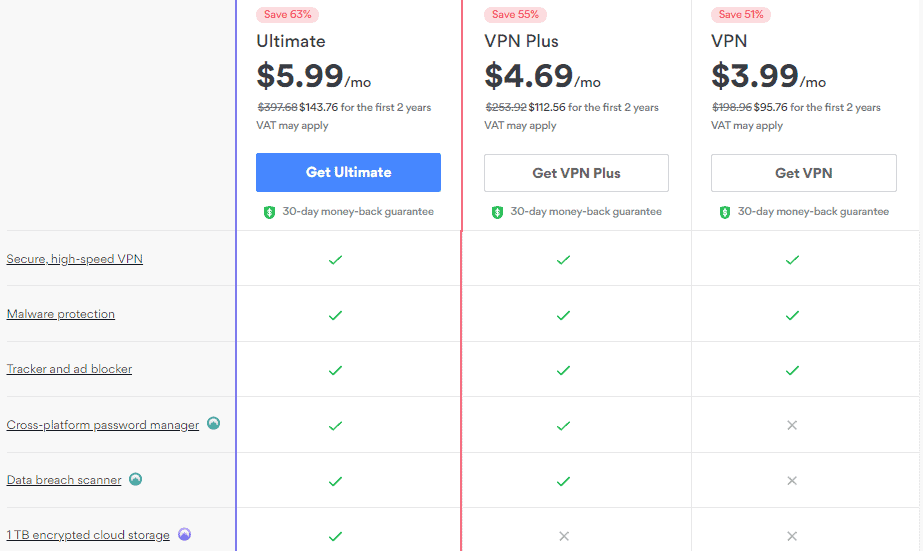Click the money-back shield under Get VPN Plus

pos(497,212)
